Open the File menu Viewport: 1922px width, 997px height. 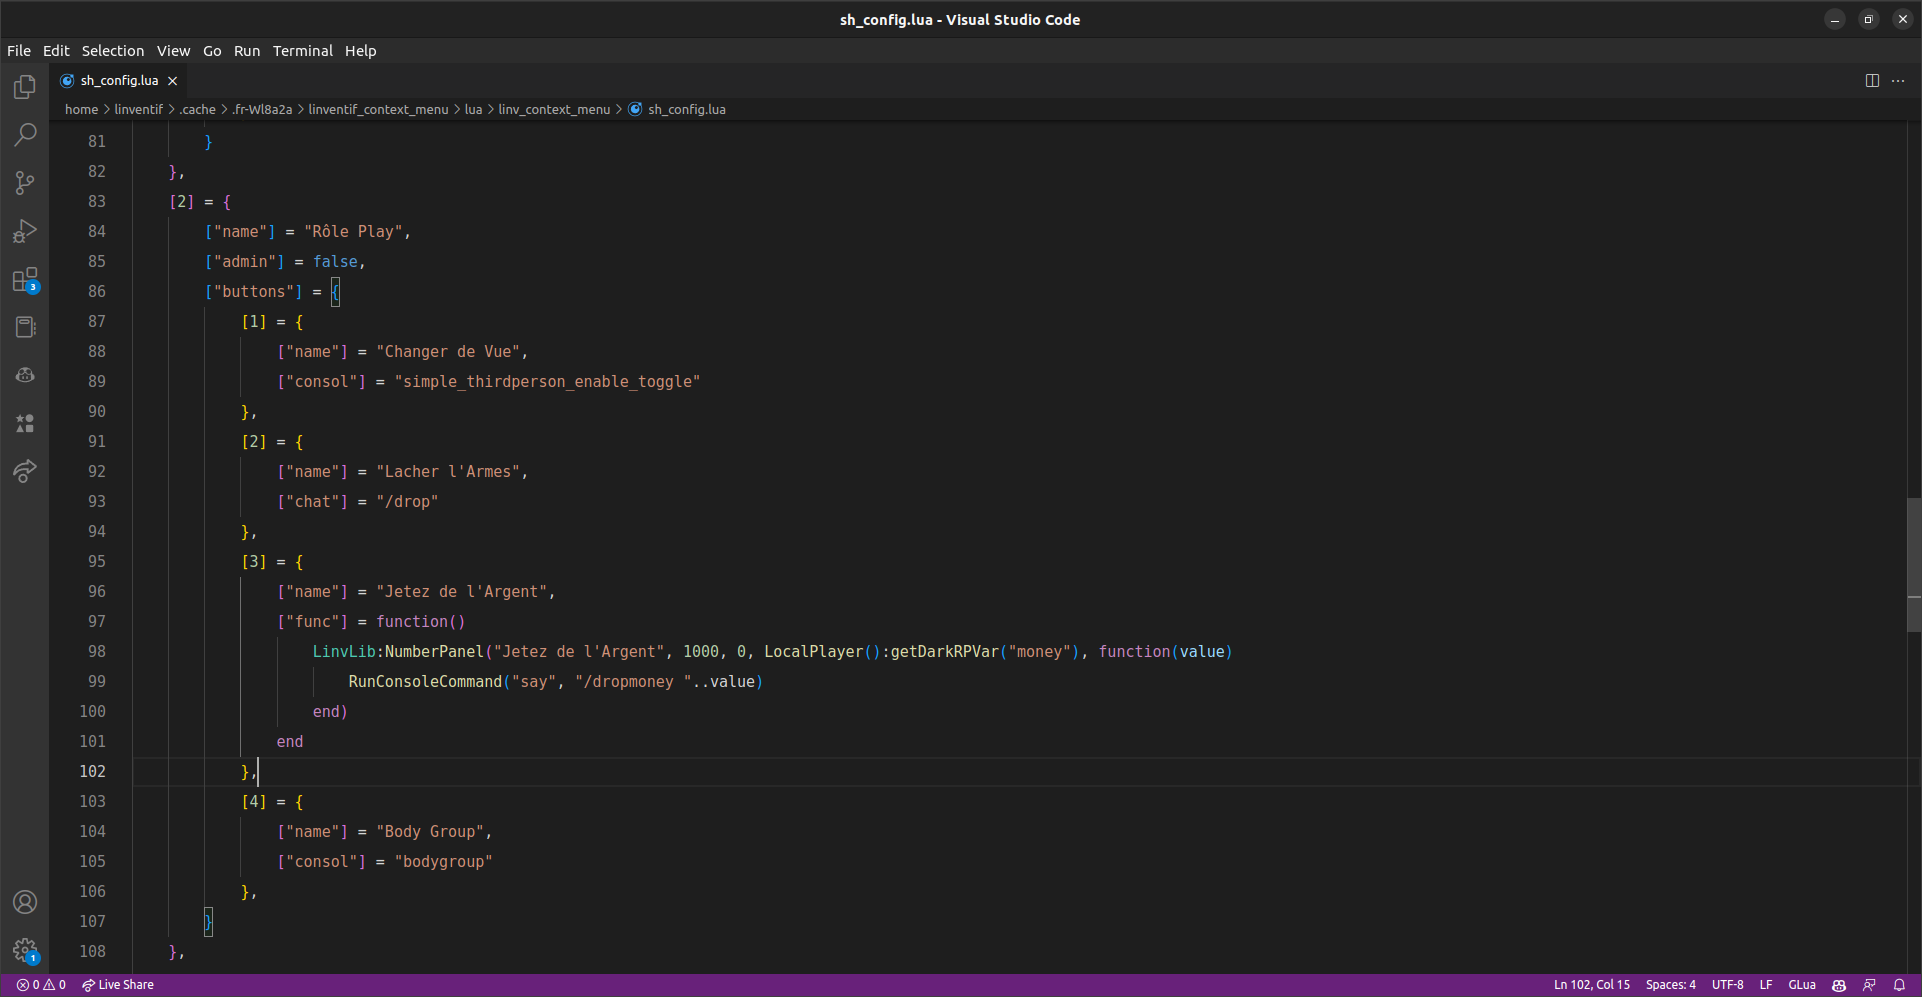19,51
